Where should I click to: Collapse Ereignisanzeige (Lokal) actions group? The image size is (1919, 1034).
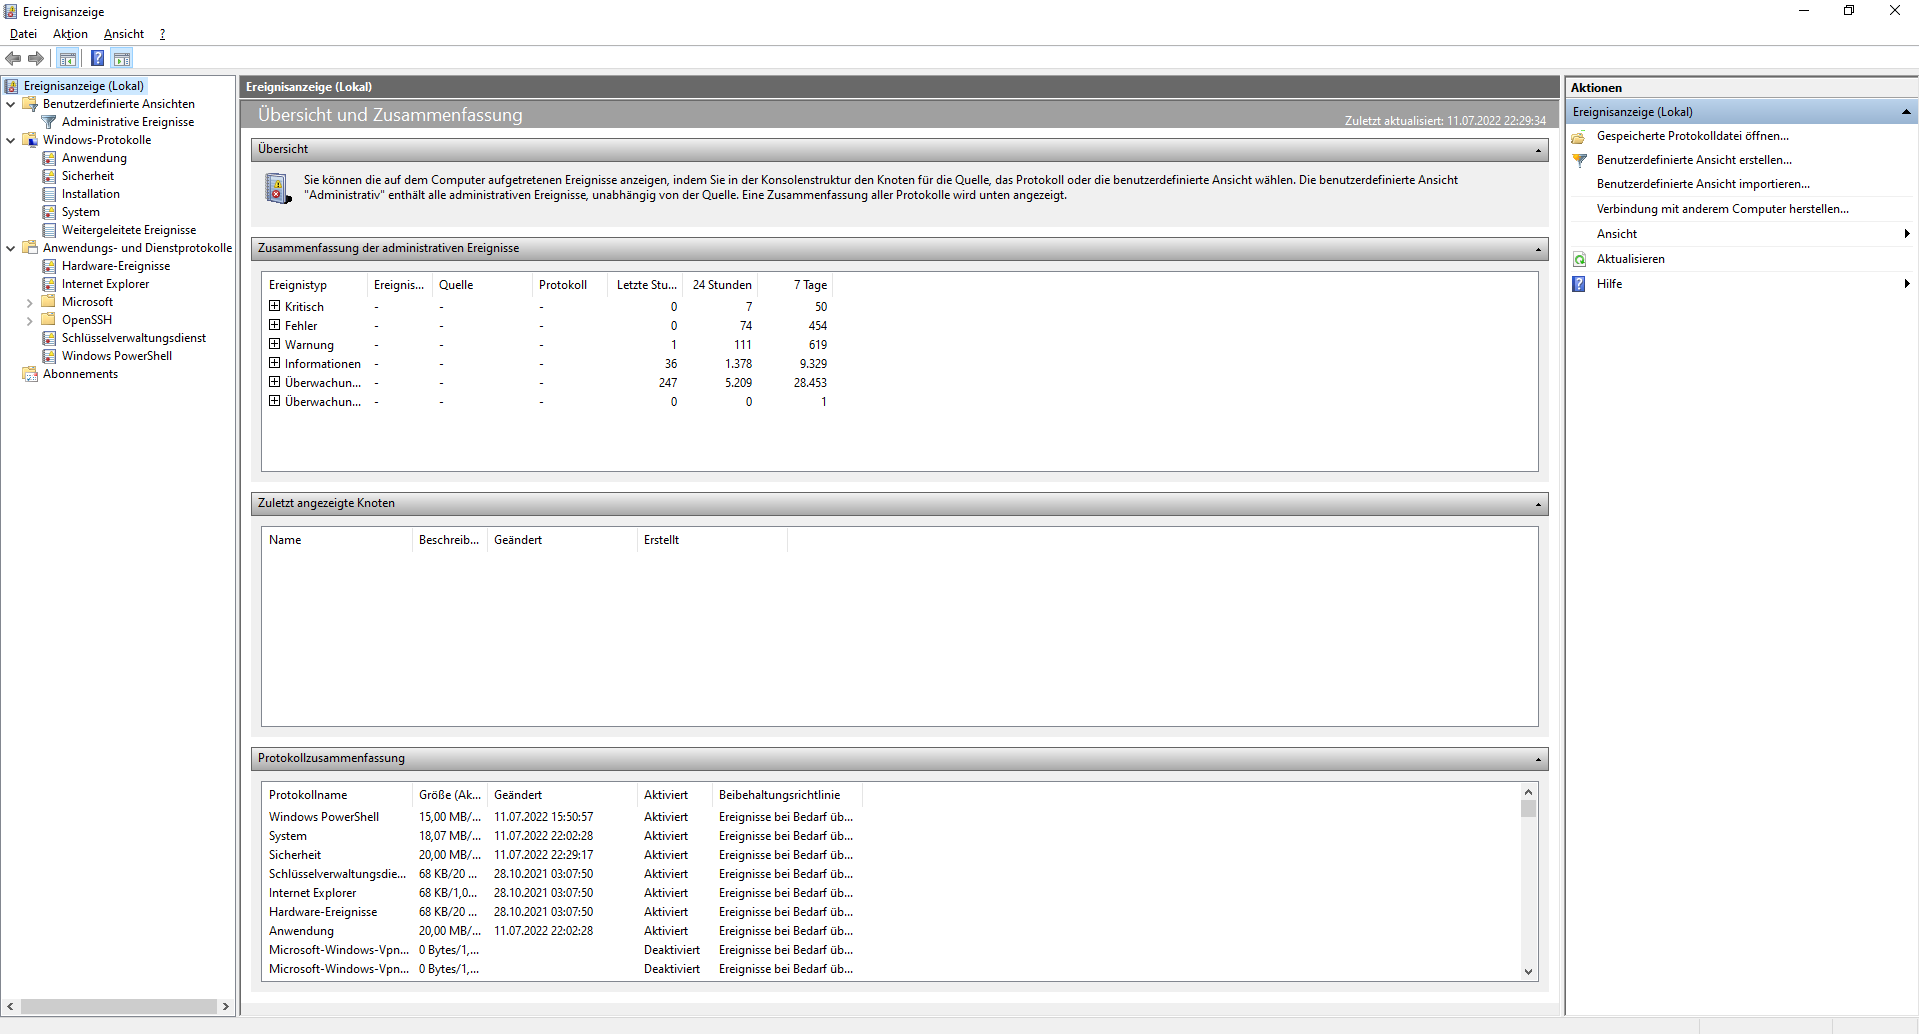[x=1906, y=112]
